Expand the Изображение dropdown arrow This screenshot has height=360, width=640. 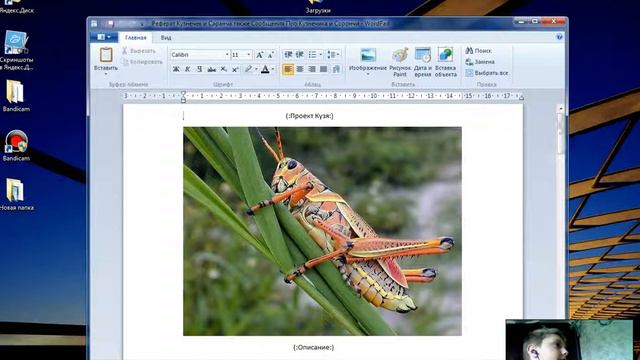click(368, 75)
